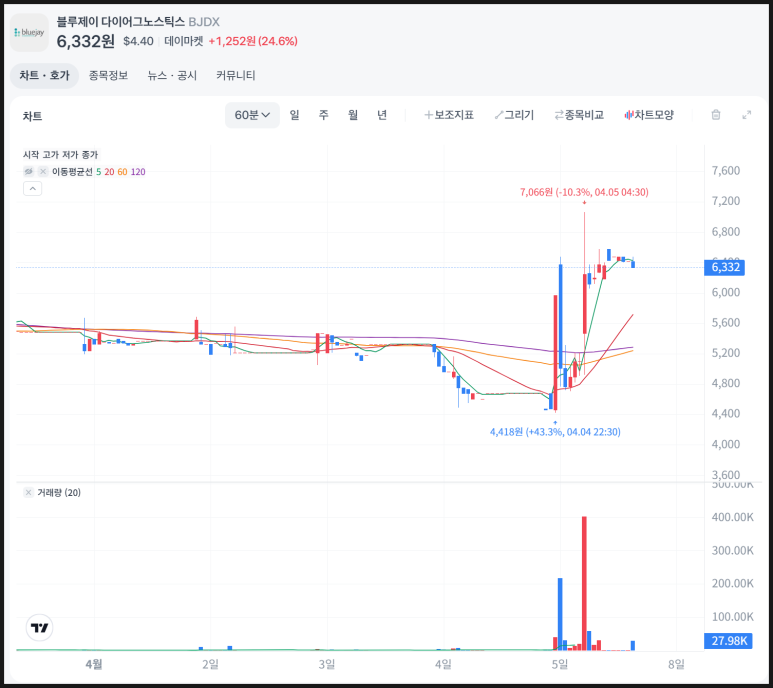Image resolution: width=773 pixels, height=688 pixels.
Task: Click the 데이마켓 market label
Action: click(184, 41)
